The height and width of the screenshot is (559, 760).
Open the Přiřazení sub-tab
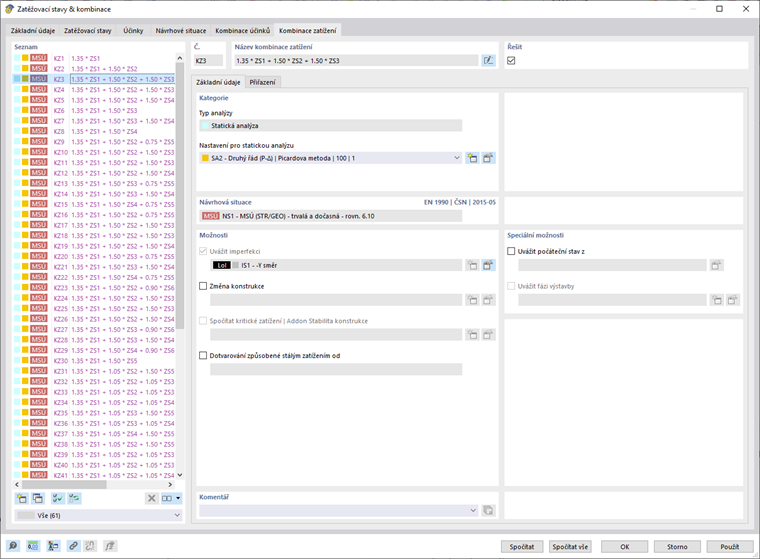pos(262,82)
